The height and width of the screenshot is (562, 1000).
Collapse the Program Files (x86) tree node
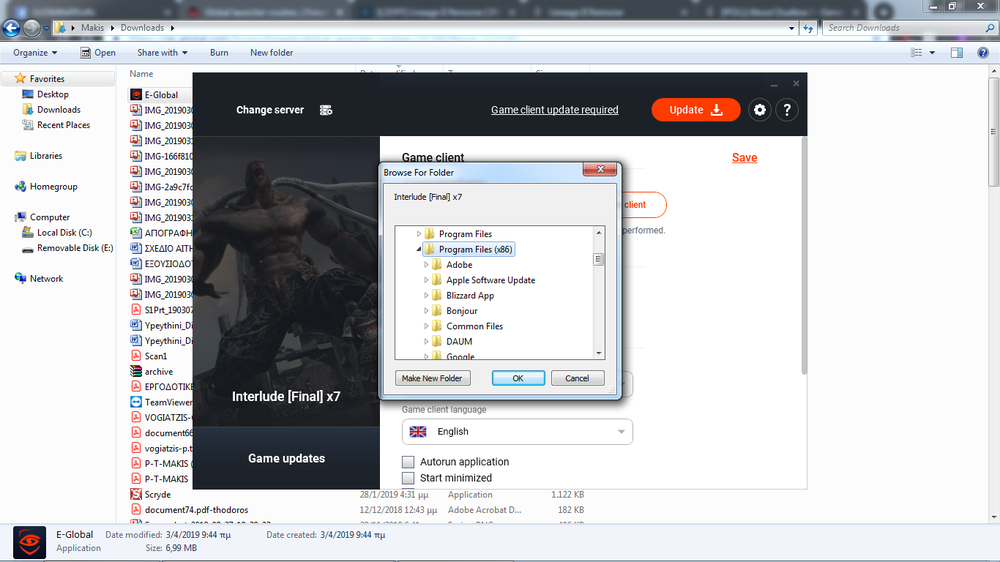tap(418, 249)
